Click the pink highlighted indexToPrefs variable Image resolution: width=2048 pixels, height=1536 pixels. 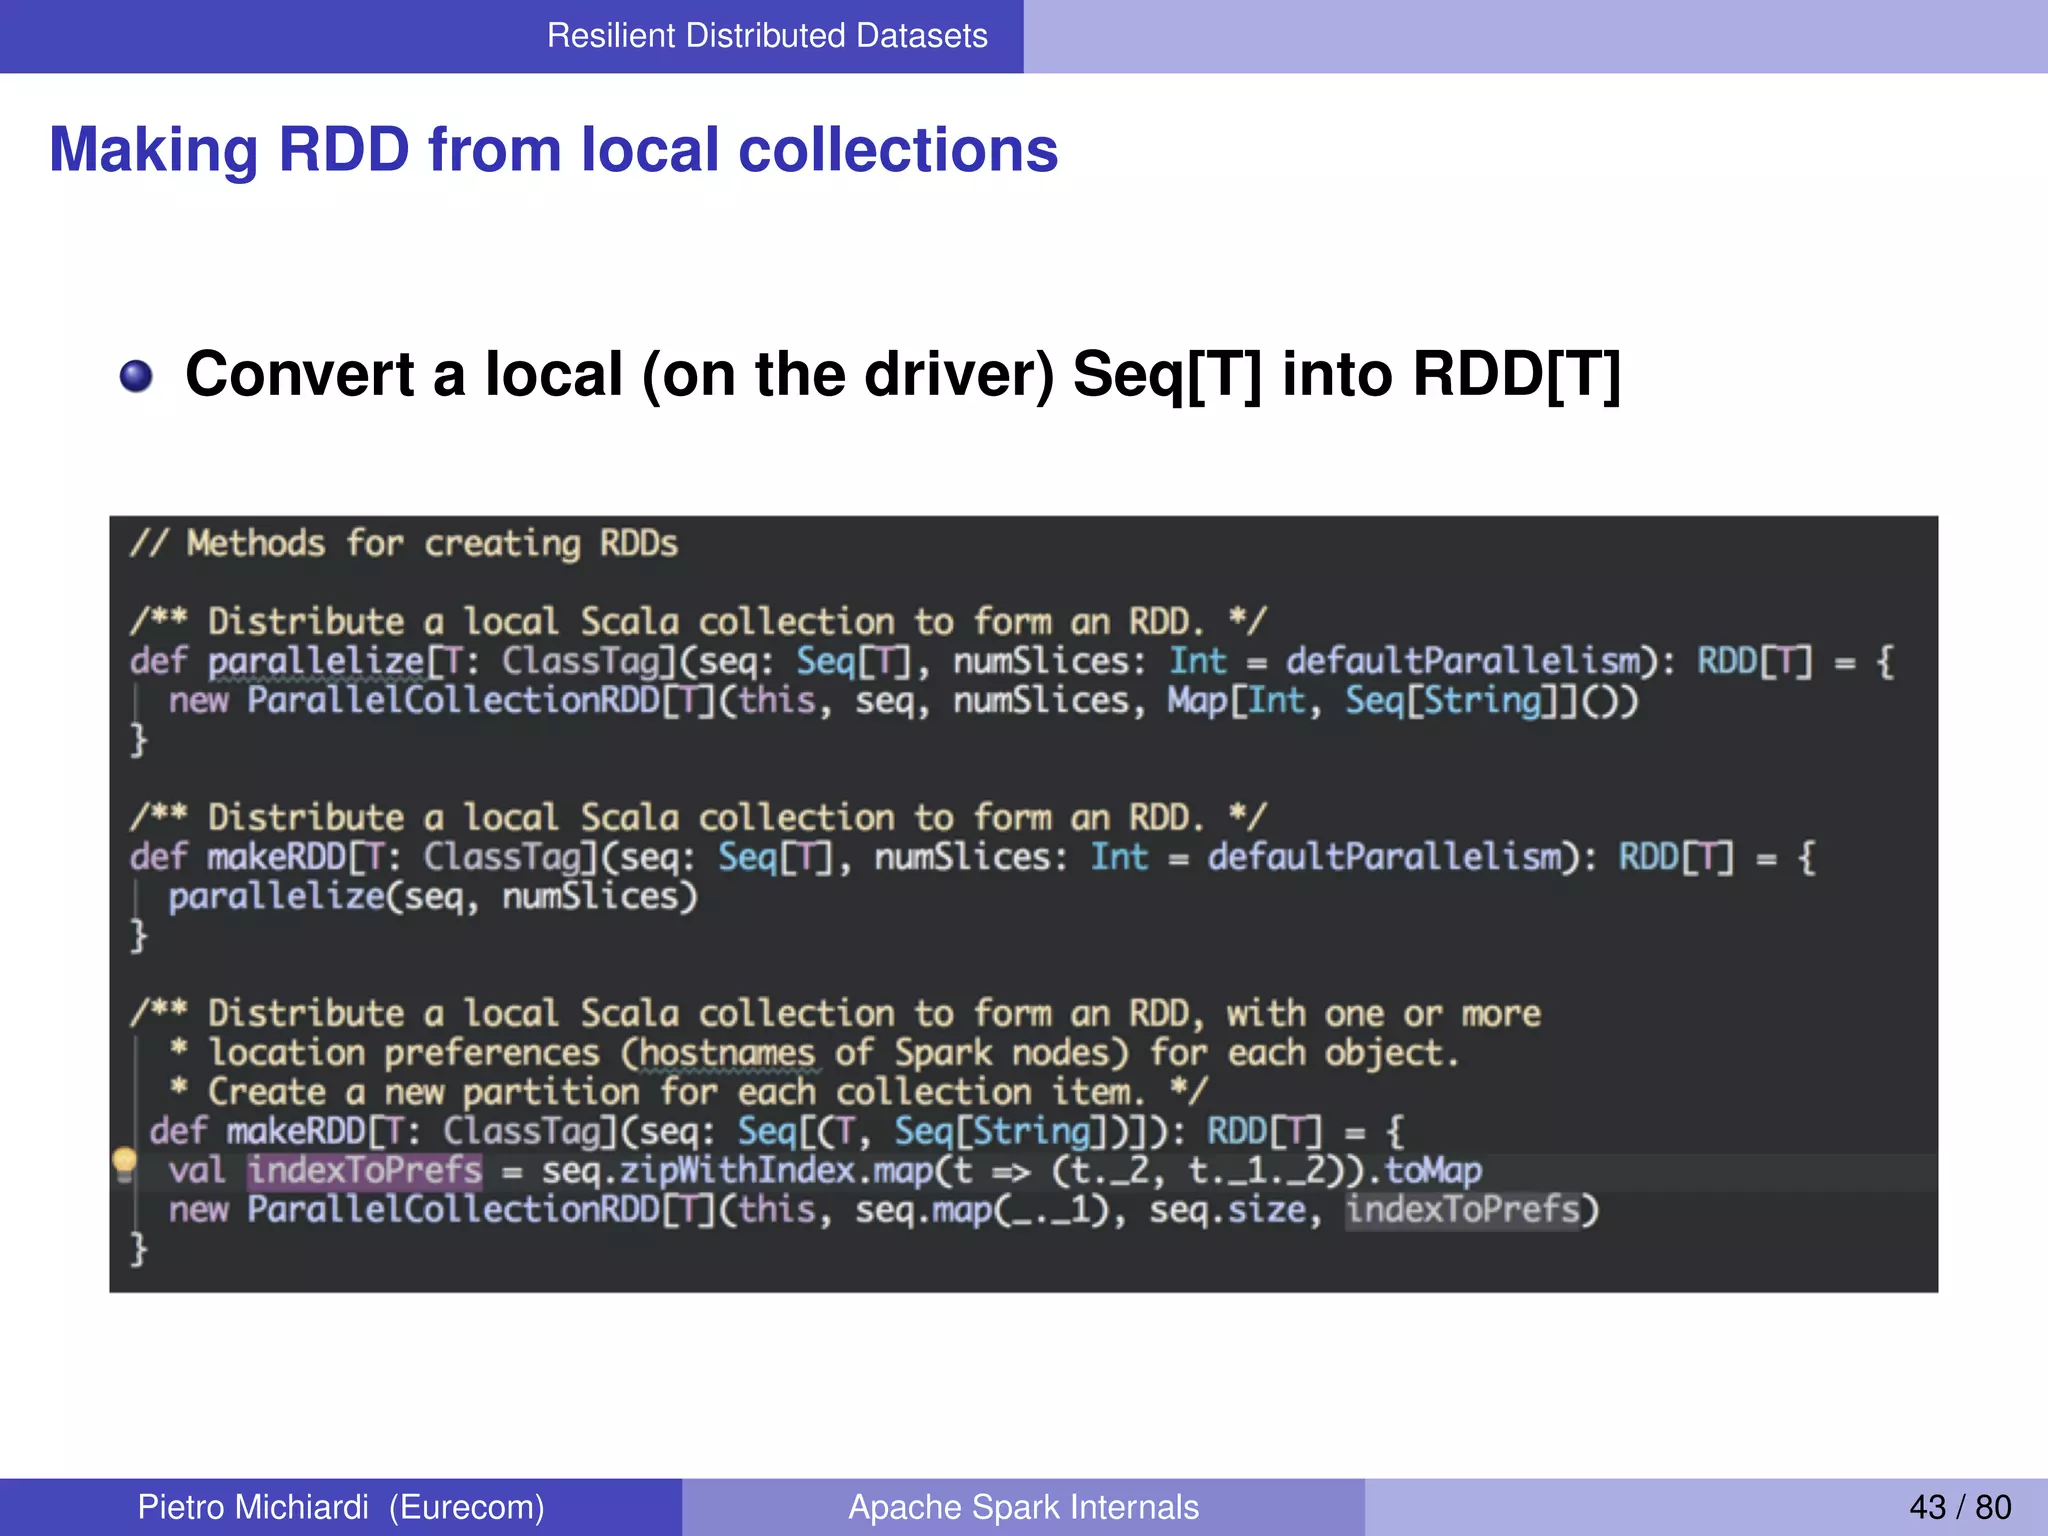pyautogui.click(x=365, y=1170)
